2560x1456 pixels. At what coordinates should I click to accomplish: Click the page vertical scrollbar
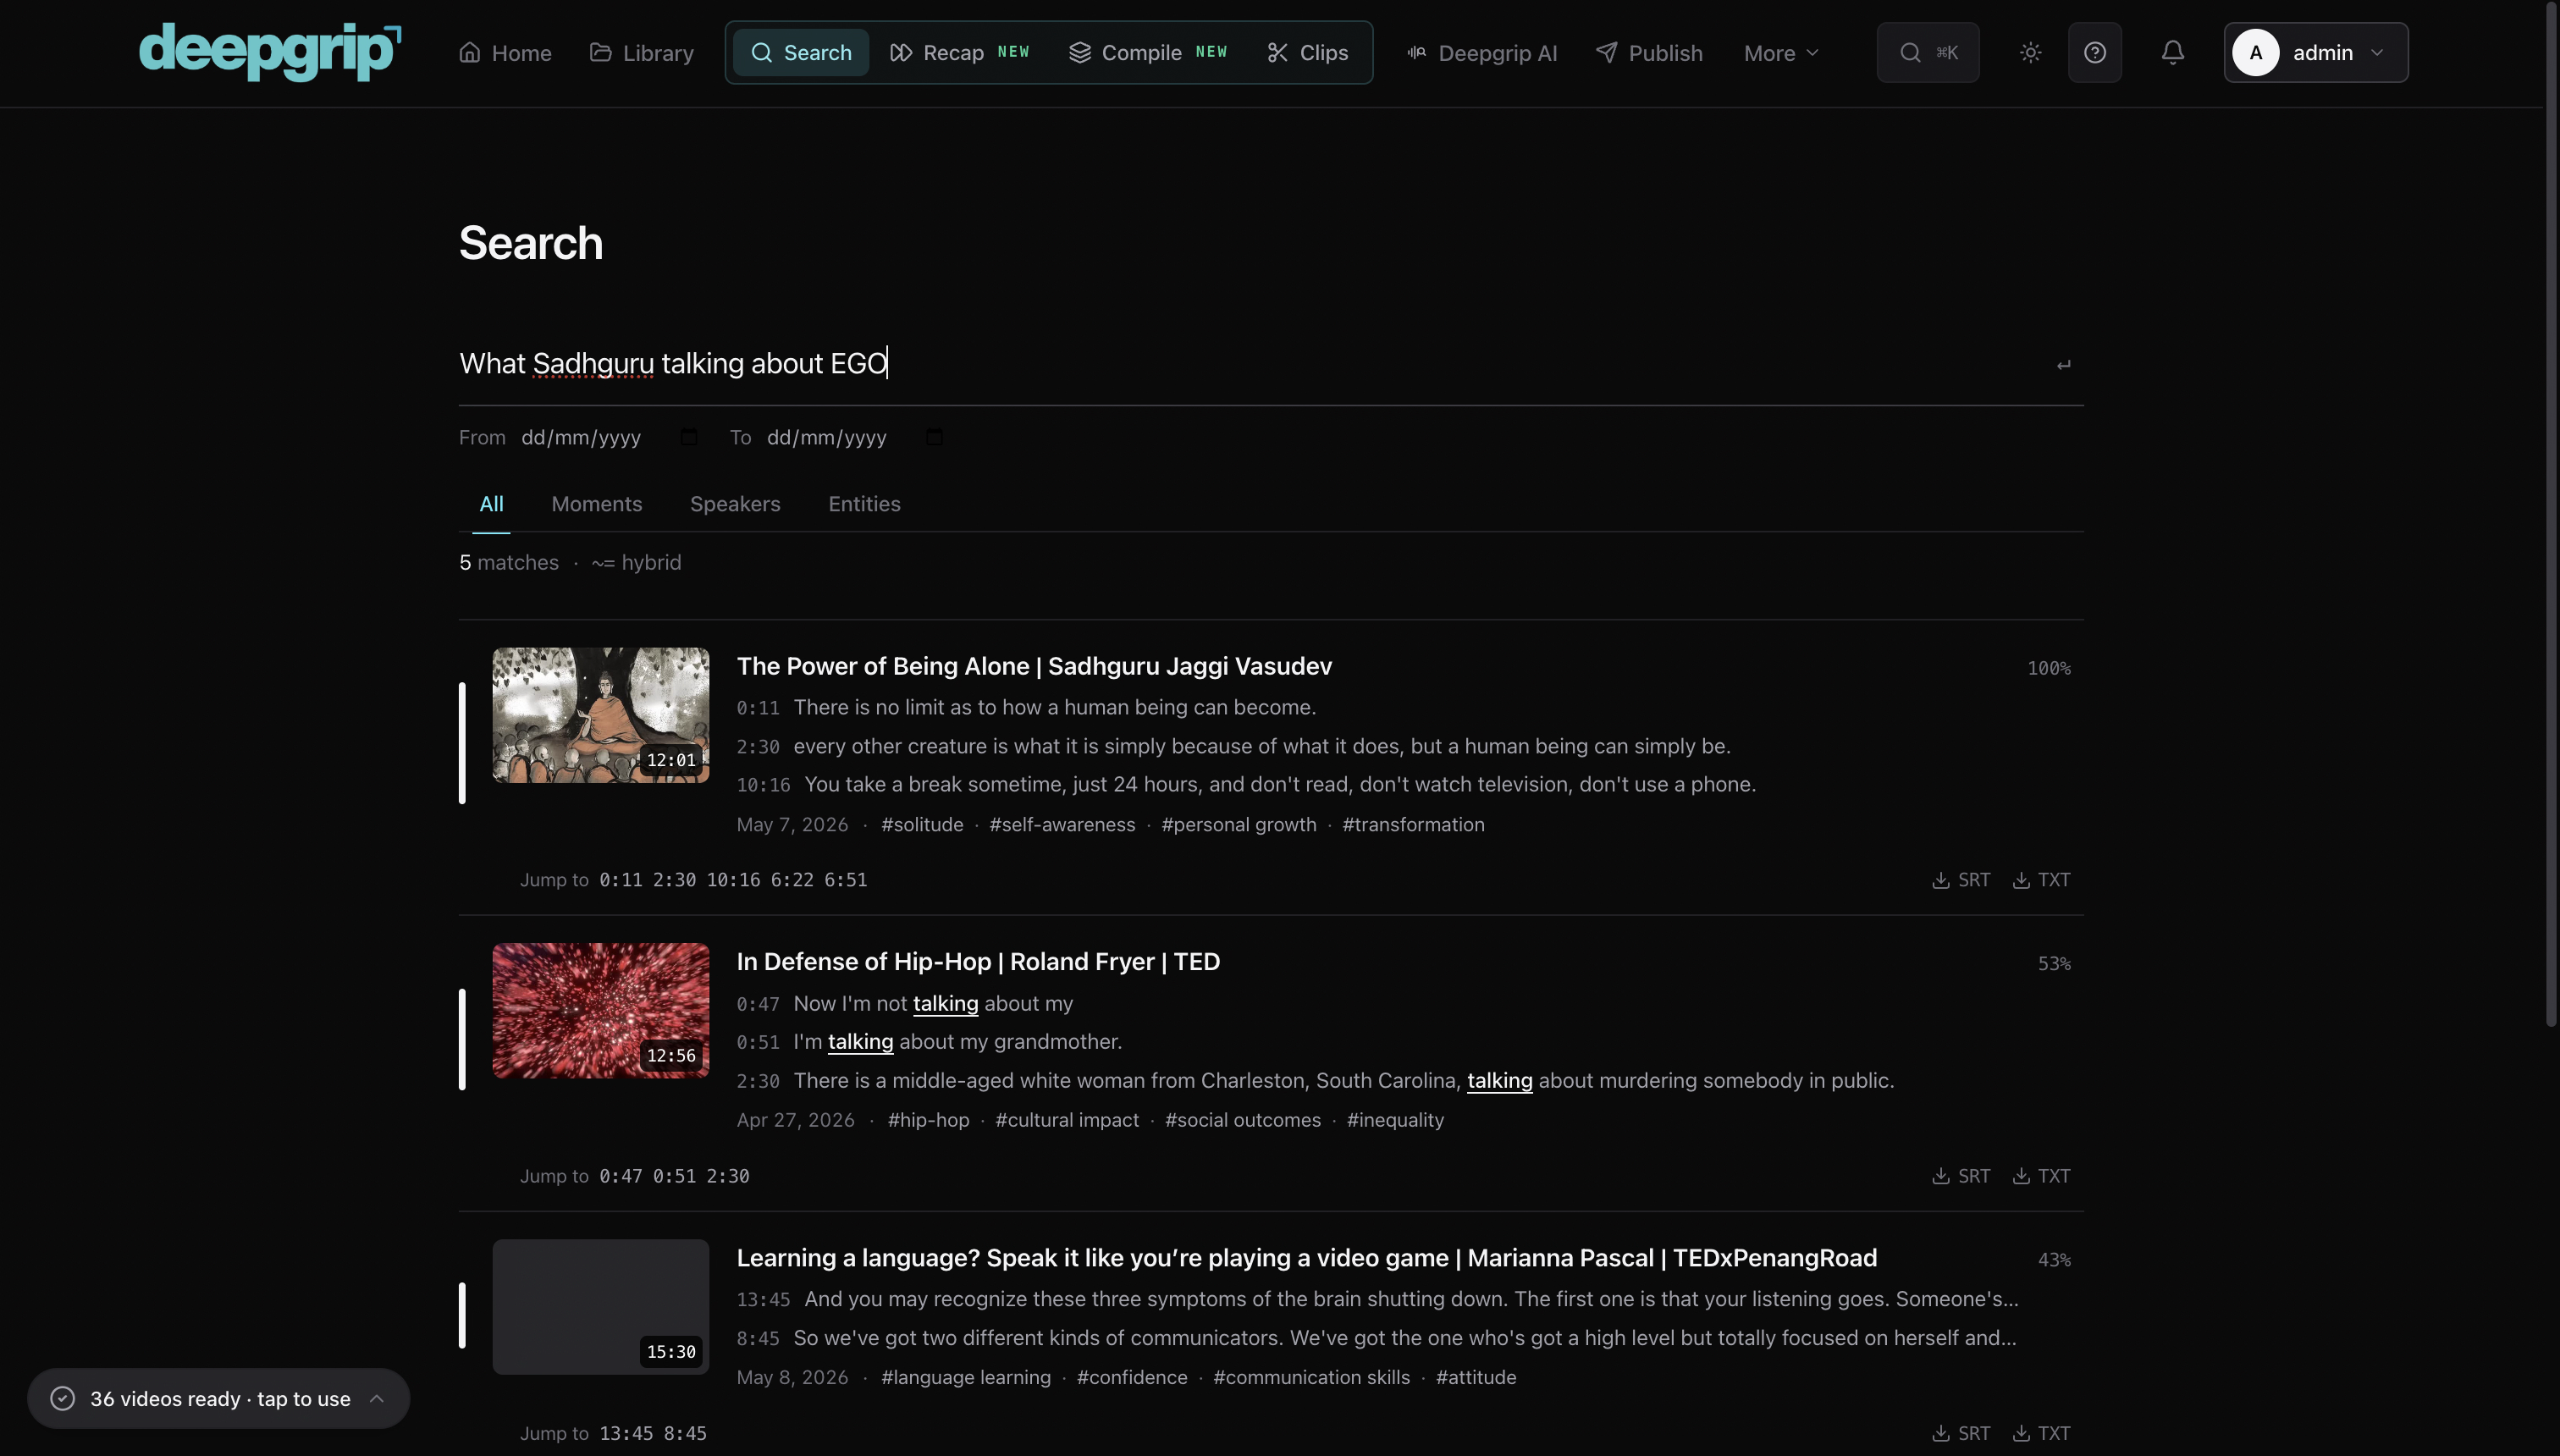tap(2551, 515)
